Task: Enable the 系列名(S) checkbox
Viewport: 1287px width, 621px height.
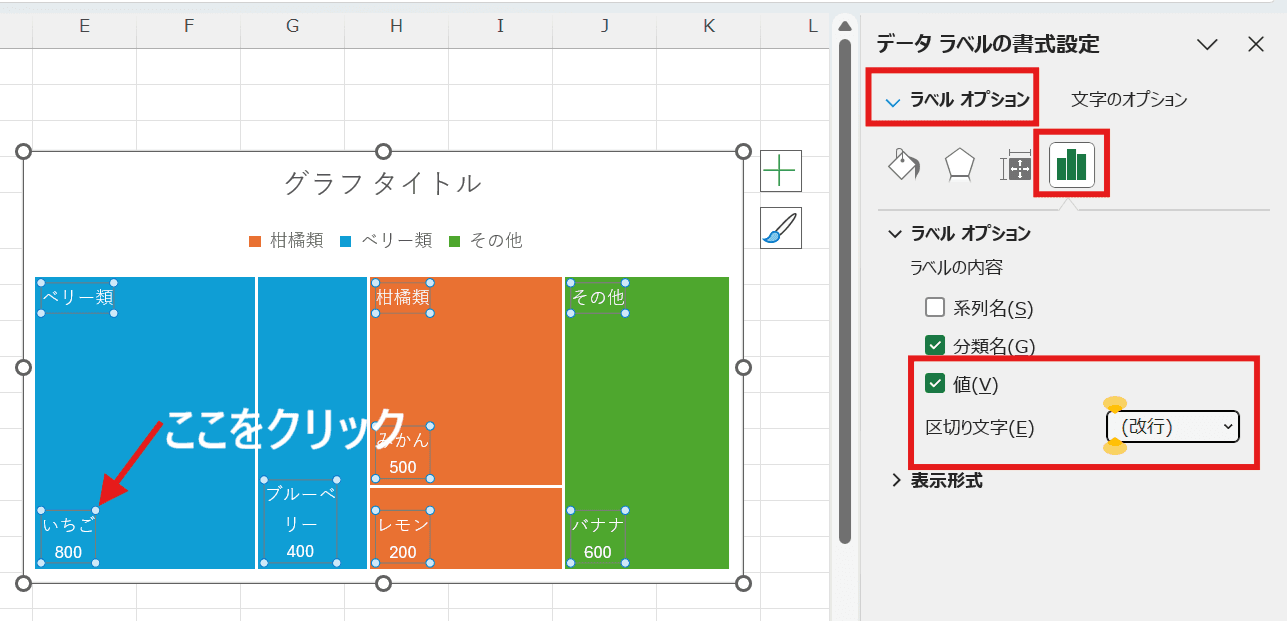Action: [x=935, y=308]
